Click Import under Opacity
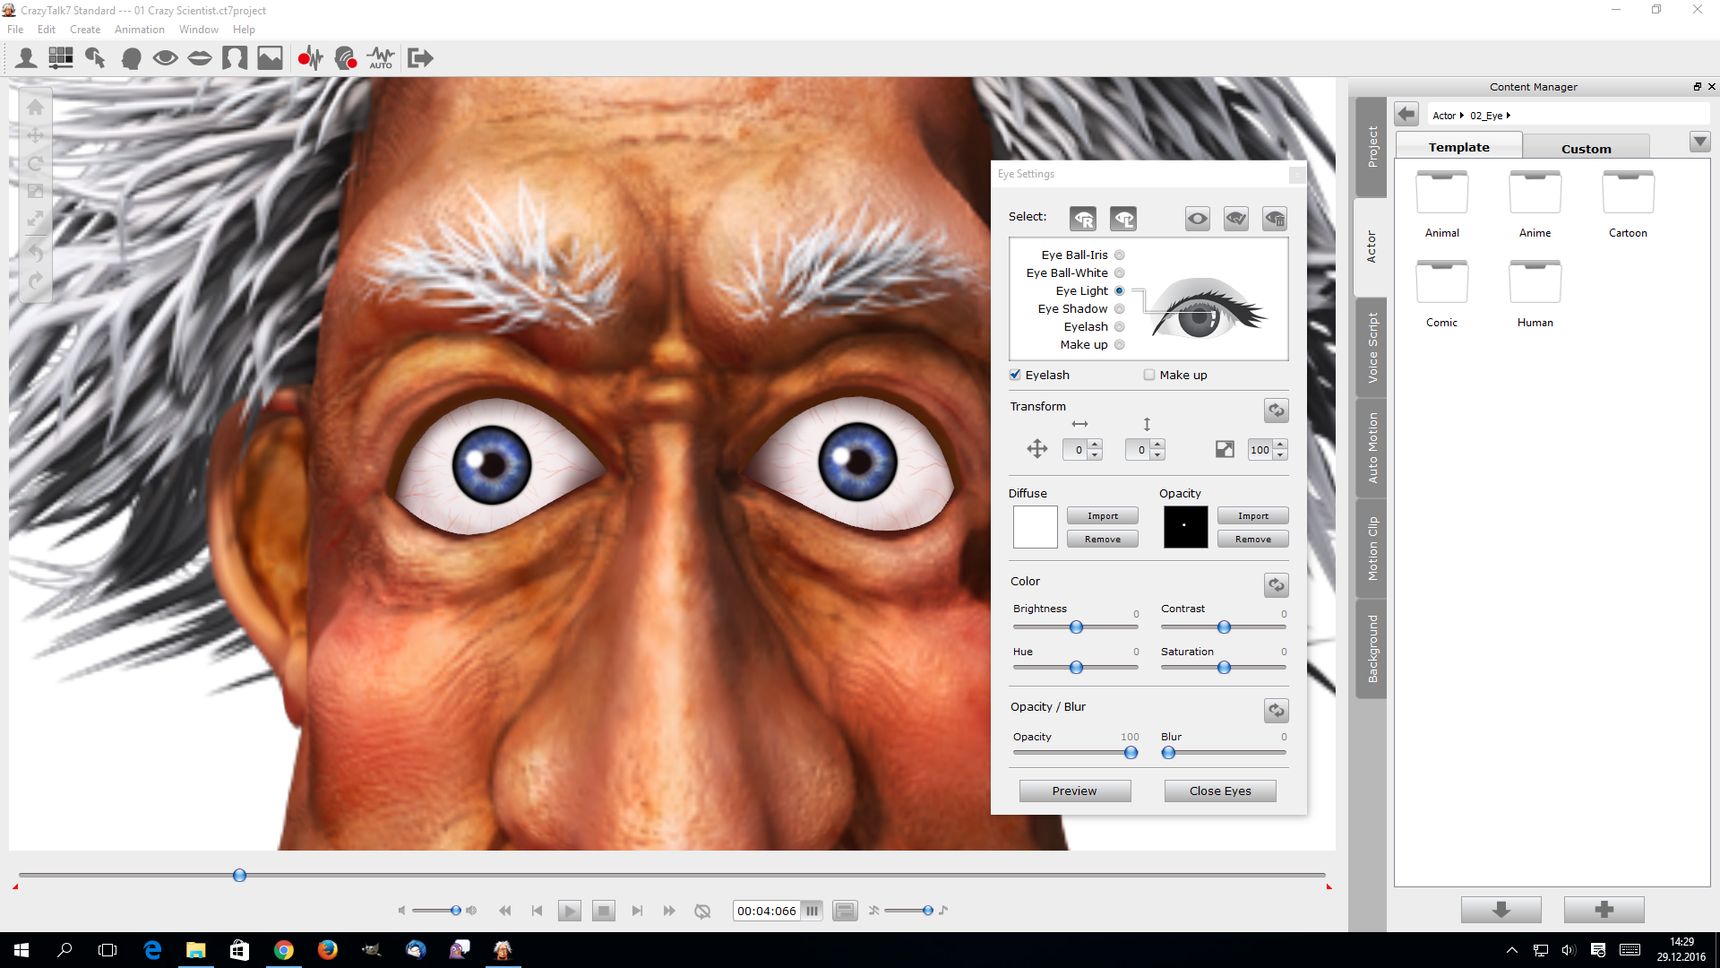The height and width of the screenshot is (968, 1720). pyautogui.click(x=1253, y=516)
